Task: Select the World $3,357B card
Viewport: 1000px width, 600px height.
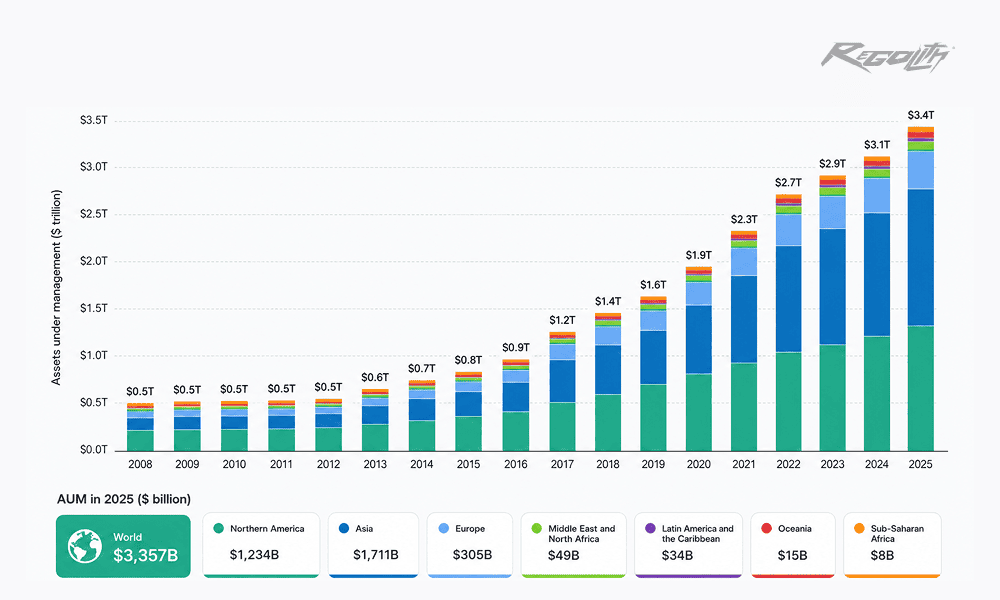Action: click(x=123, y=546)
